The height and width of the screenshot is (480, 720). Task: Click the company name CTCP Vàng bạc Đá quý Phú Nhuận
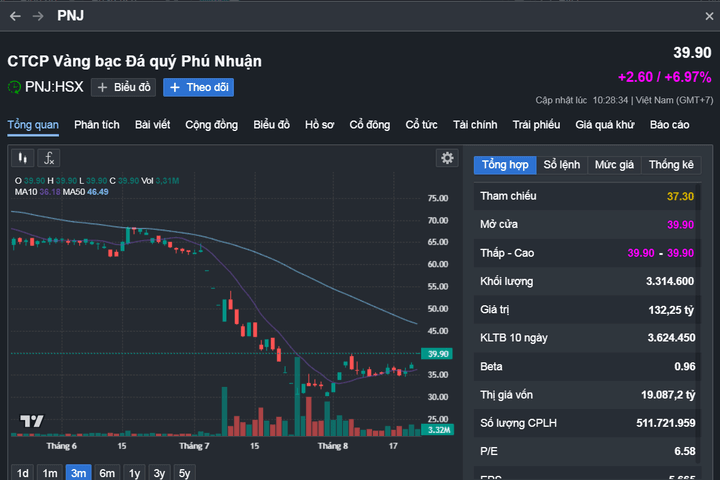[135, 61]
